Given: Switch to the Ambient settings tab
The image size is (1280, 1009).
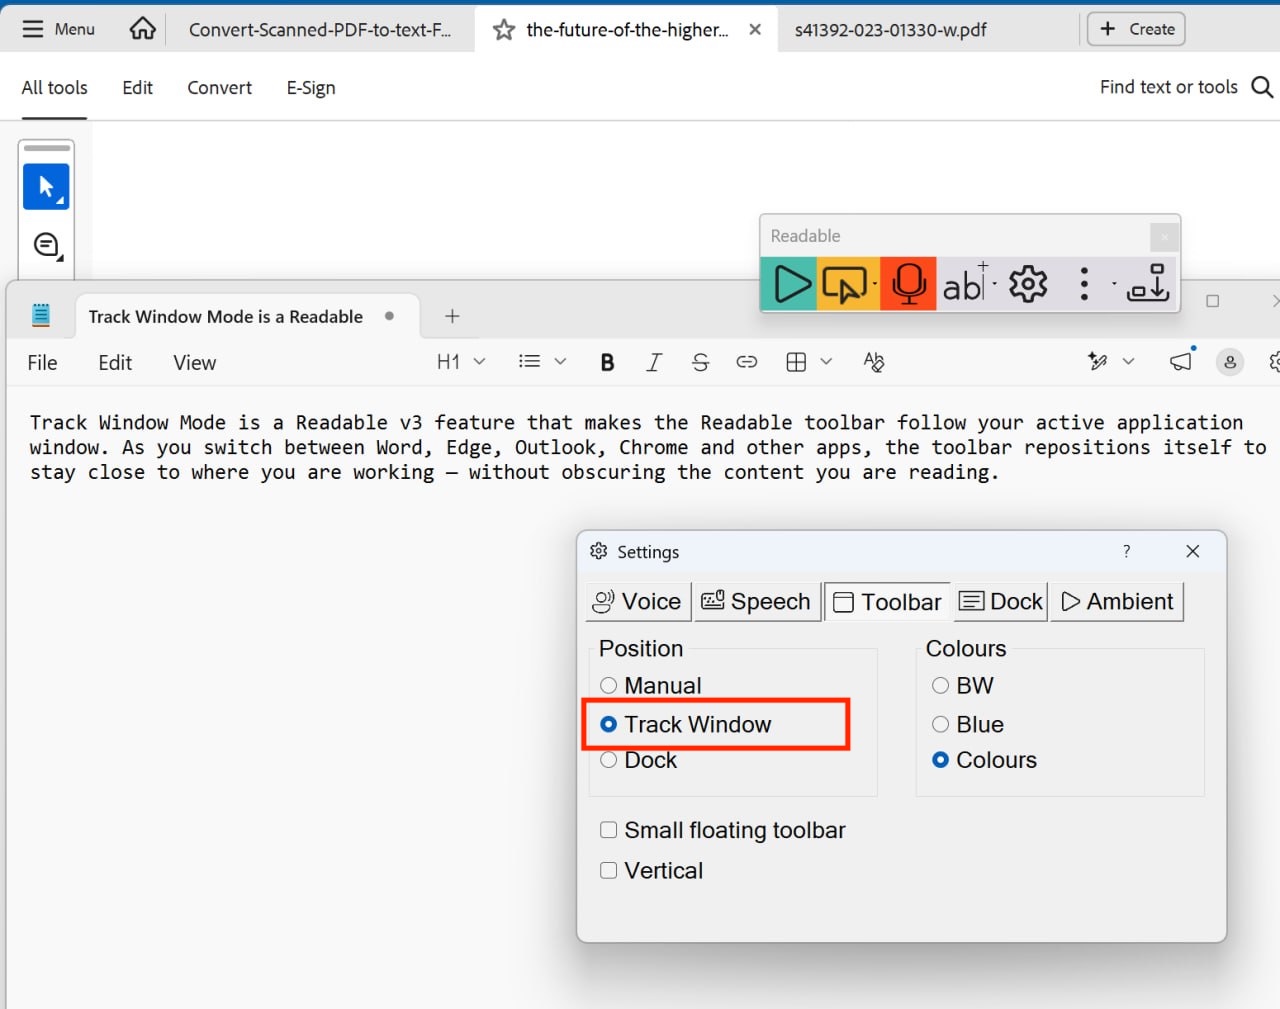Looking at the screenshot, I should coord(1117,602).
